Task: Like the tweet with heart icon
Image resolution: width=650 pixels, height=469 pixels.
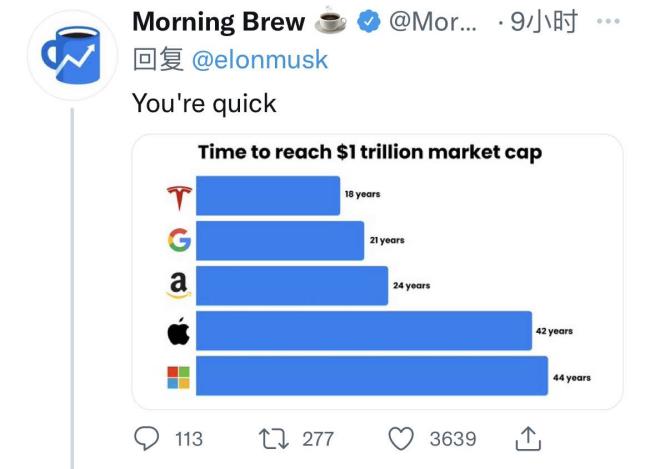Action: coord(401,439)
